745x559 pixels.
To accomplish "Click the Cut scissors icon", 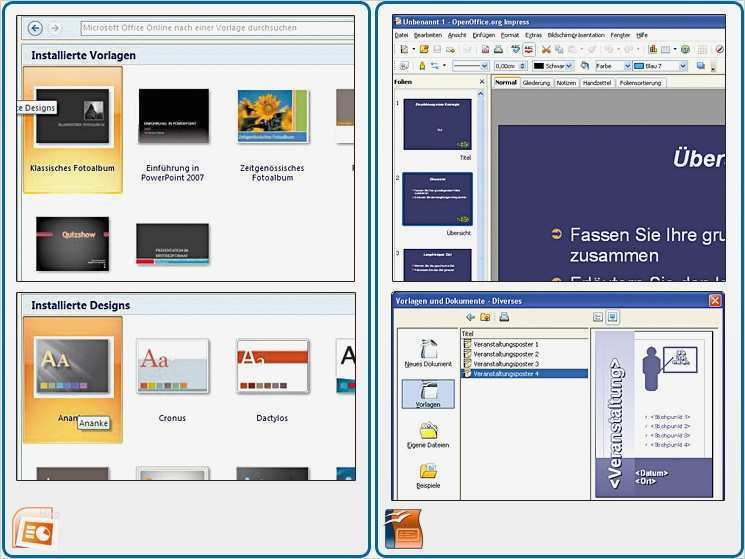I will coord(546,49).
